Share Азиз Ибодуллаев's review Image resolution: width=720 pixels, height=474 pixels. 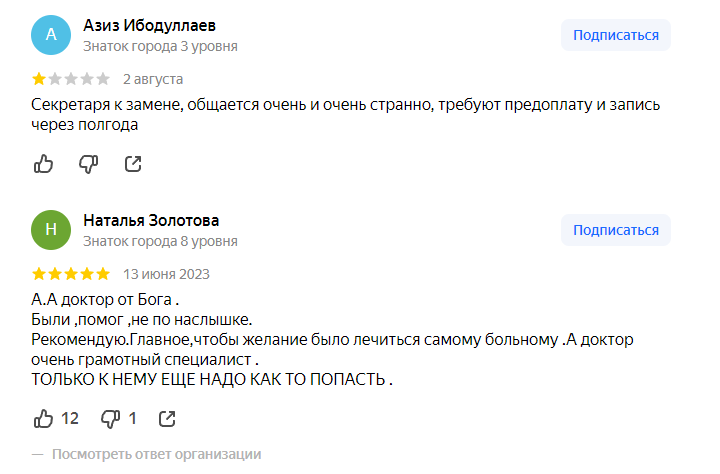tap(132, 163)
